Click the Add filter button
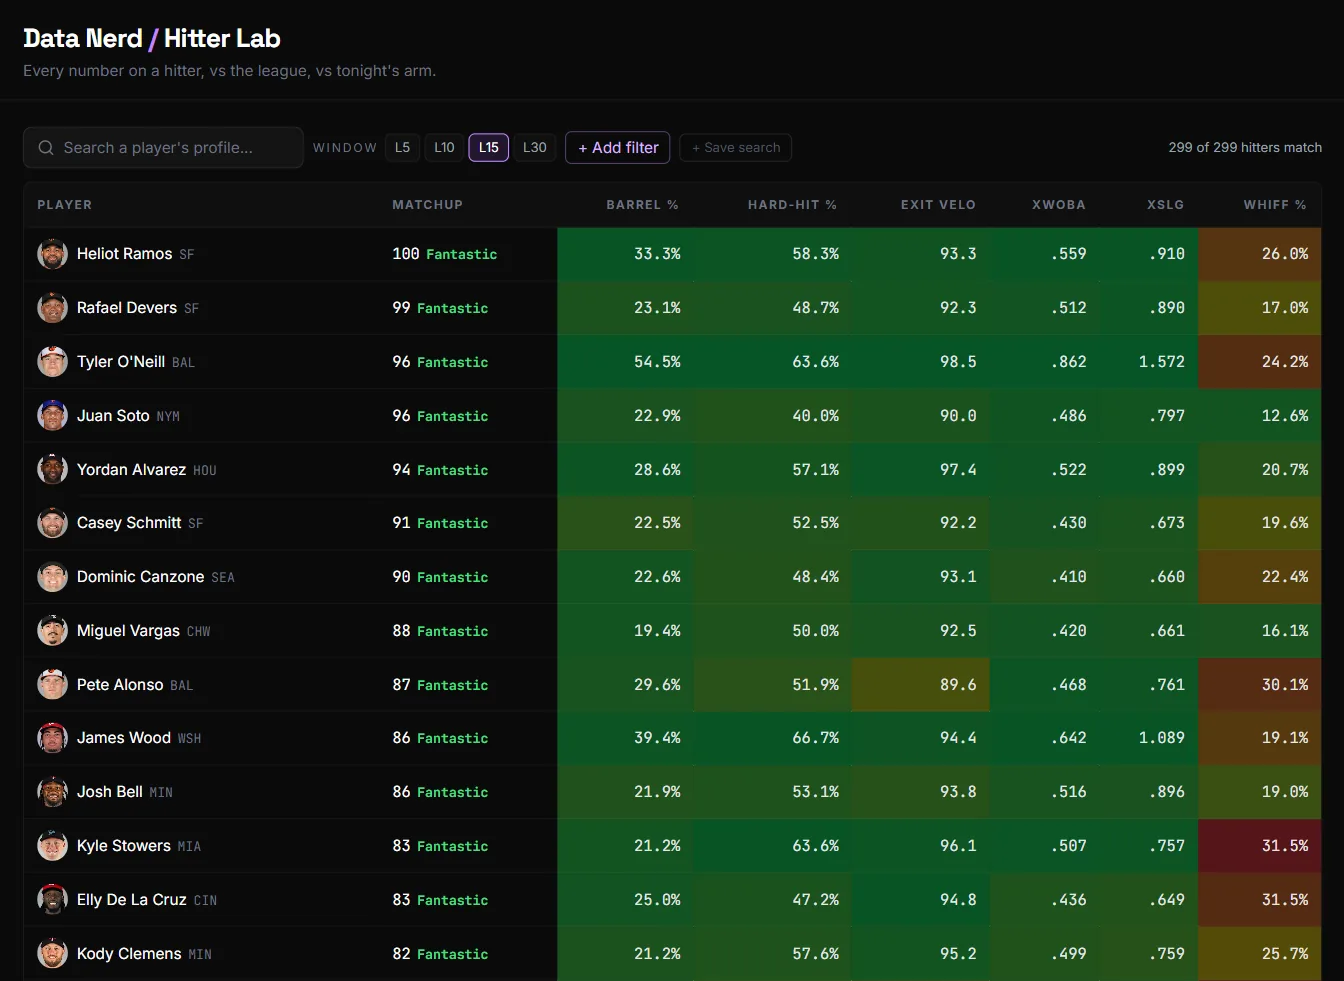 (x=618, y=148)
